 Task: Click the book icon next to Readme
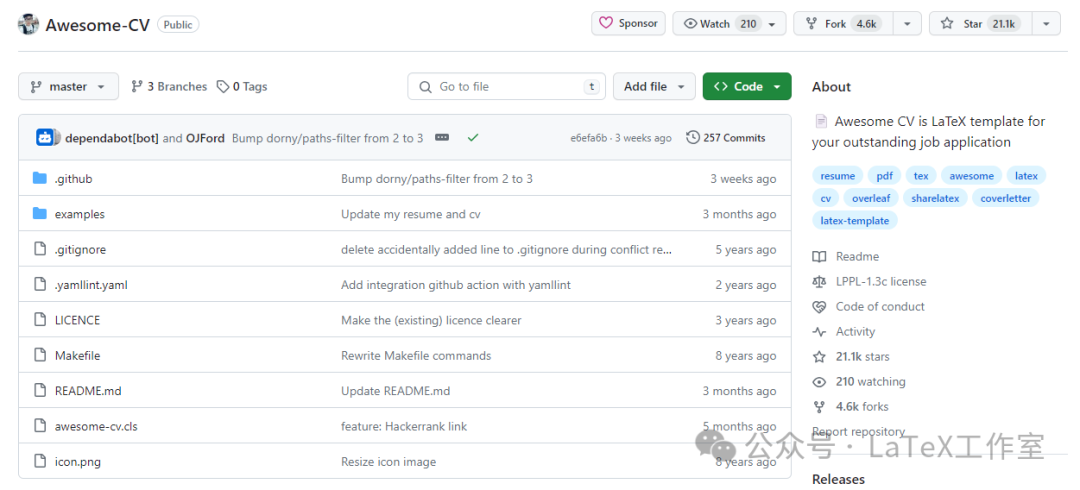[x=819, y=256]
